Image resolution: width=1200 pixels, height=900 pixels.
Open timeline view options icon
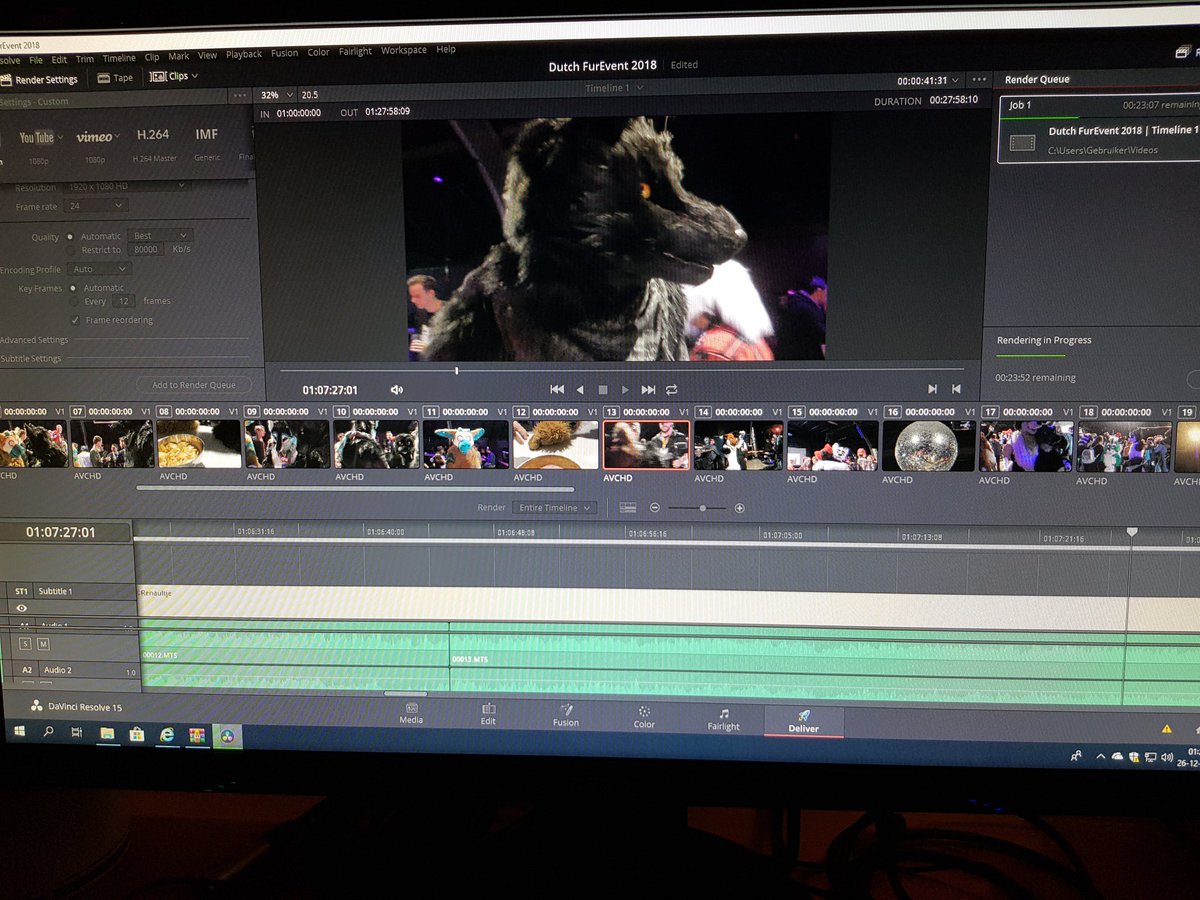pyautogui.click(x=628, y=508)
